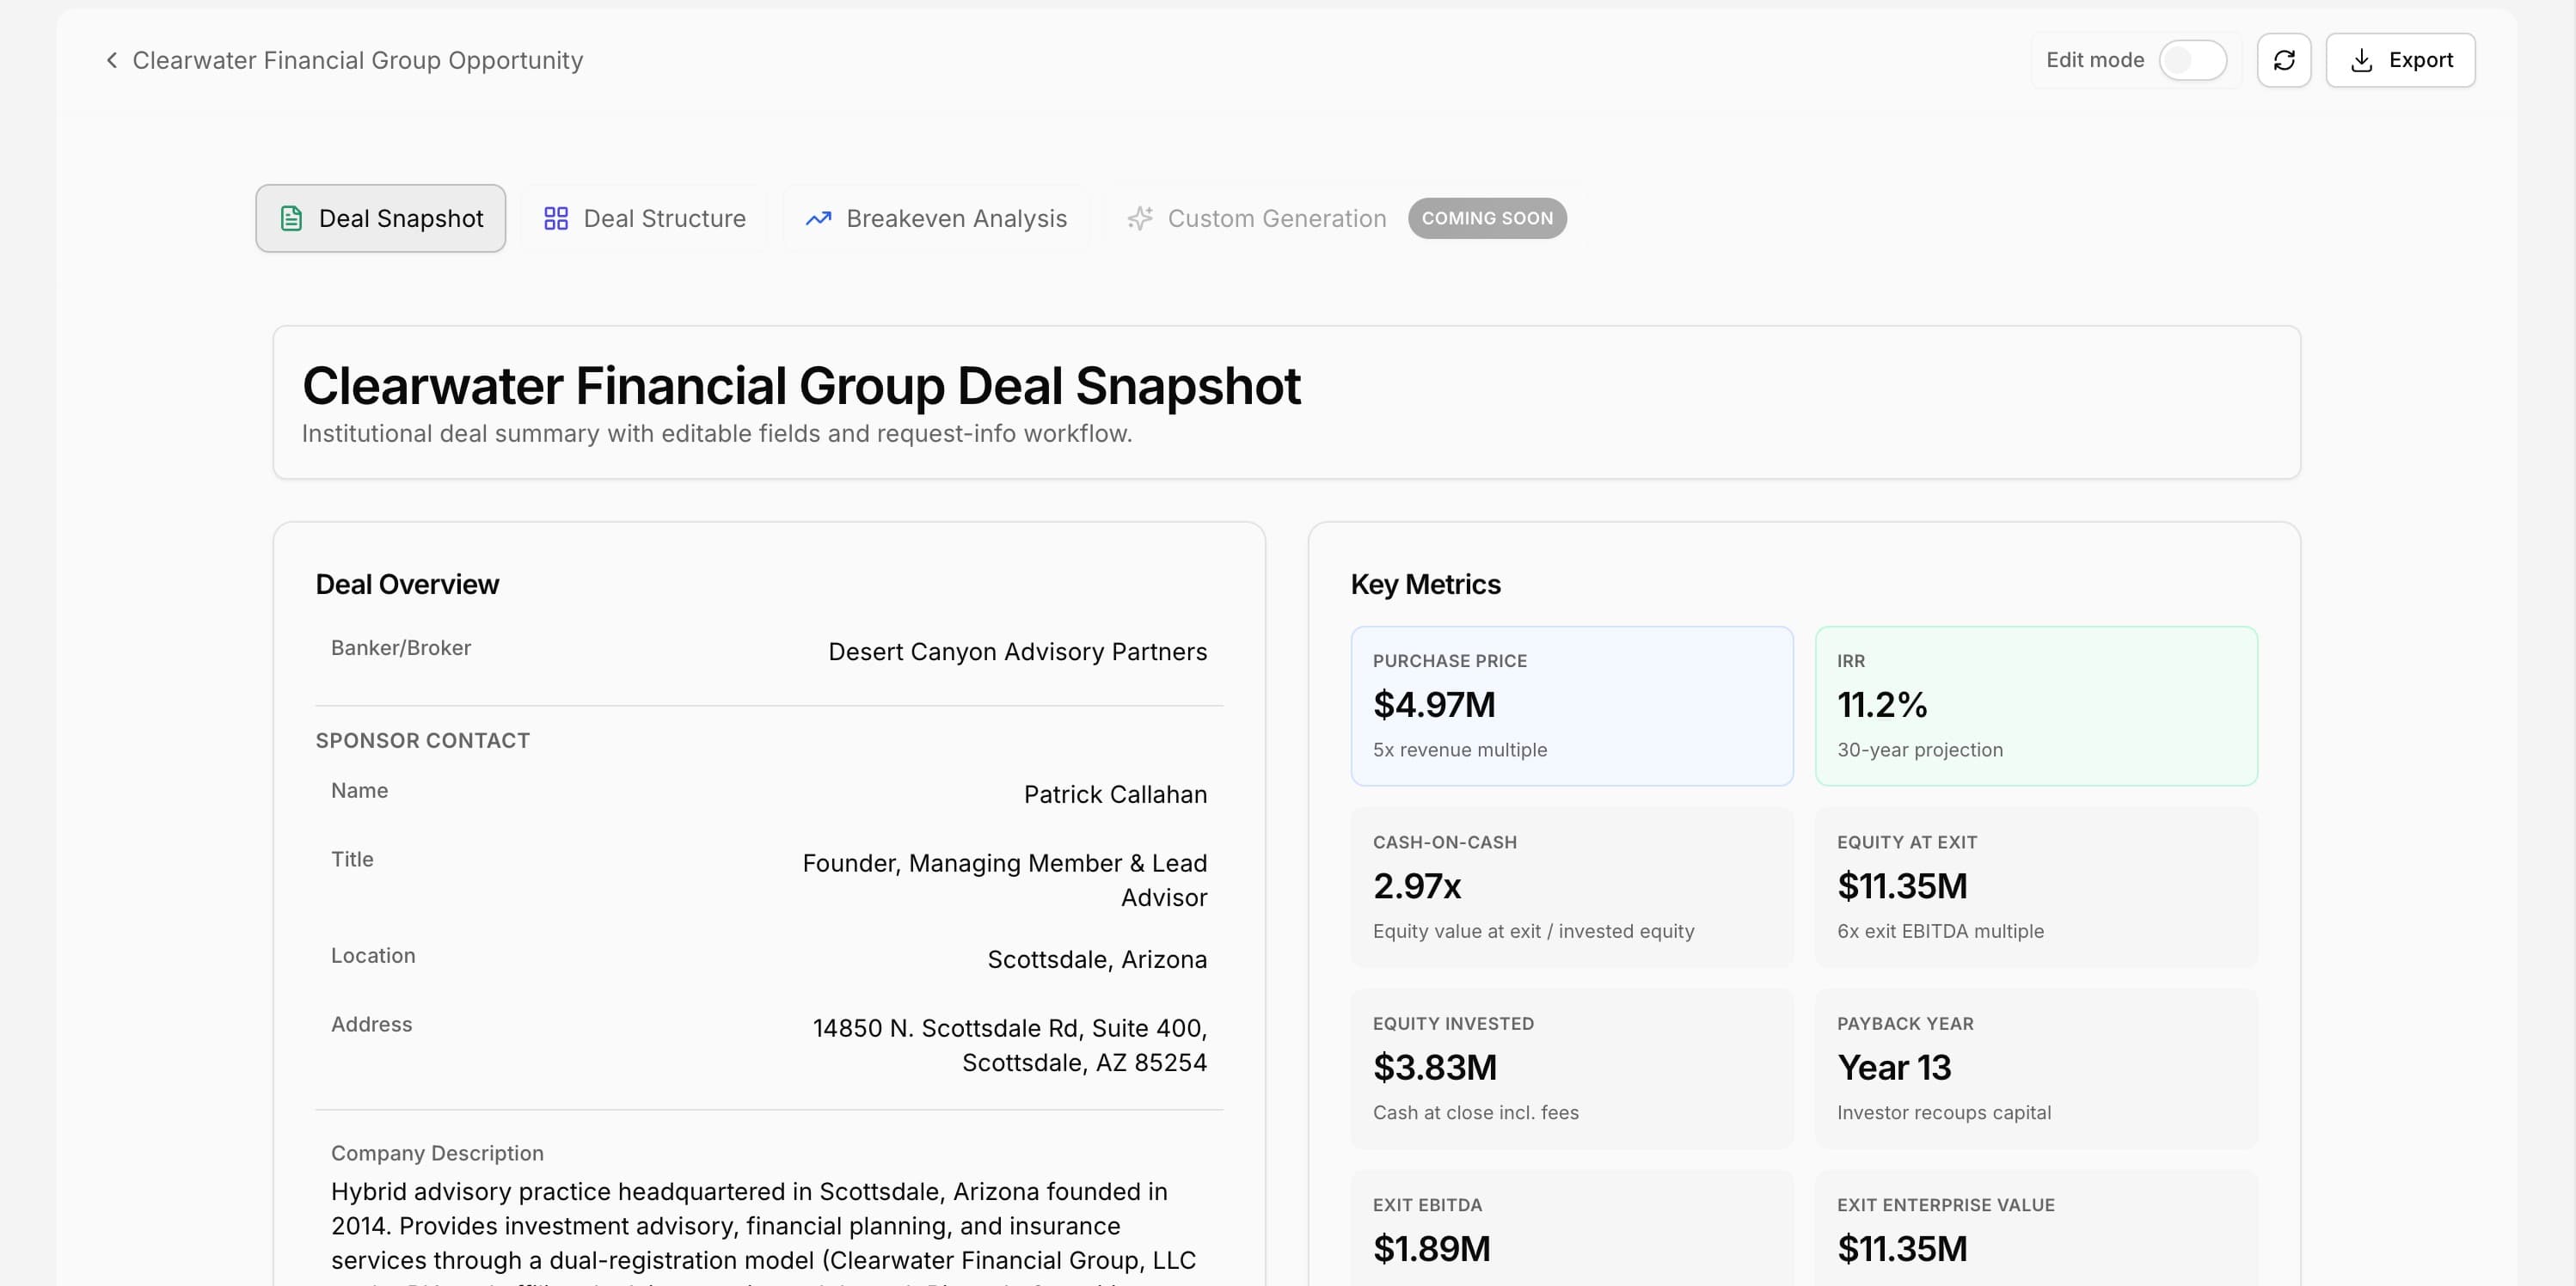
Task: Select the Deal Snapshot tab
Action: 380,218
